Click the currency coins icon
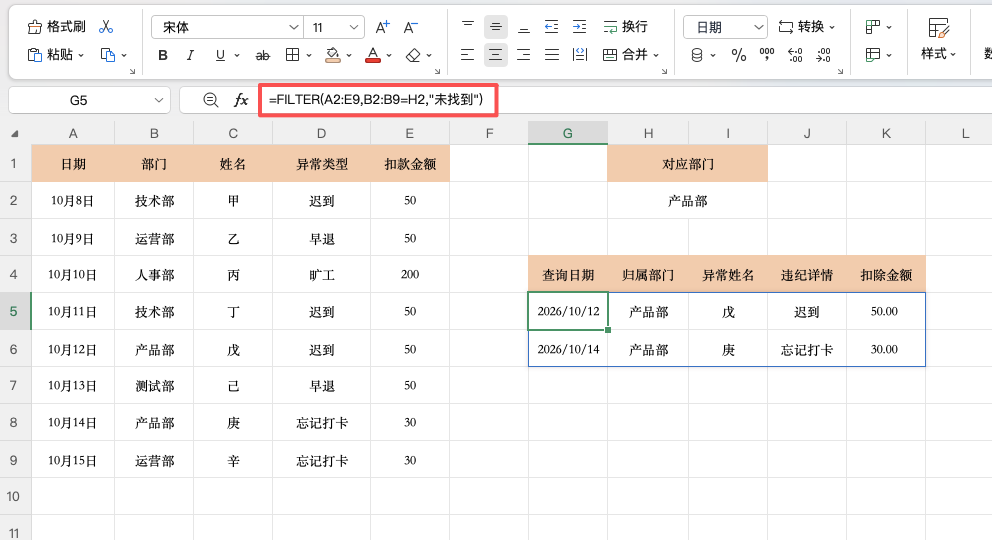Screen dimensions: 992x540 [697, 56]
